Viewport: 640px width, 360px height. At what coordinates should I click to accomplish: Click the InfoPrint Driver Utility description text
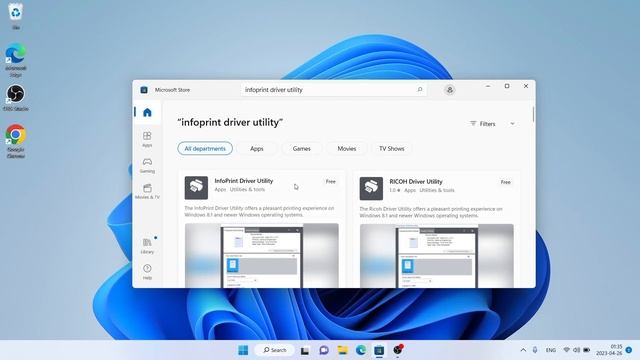pos(259,211)
